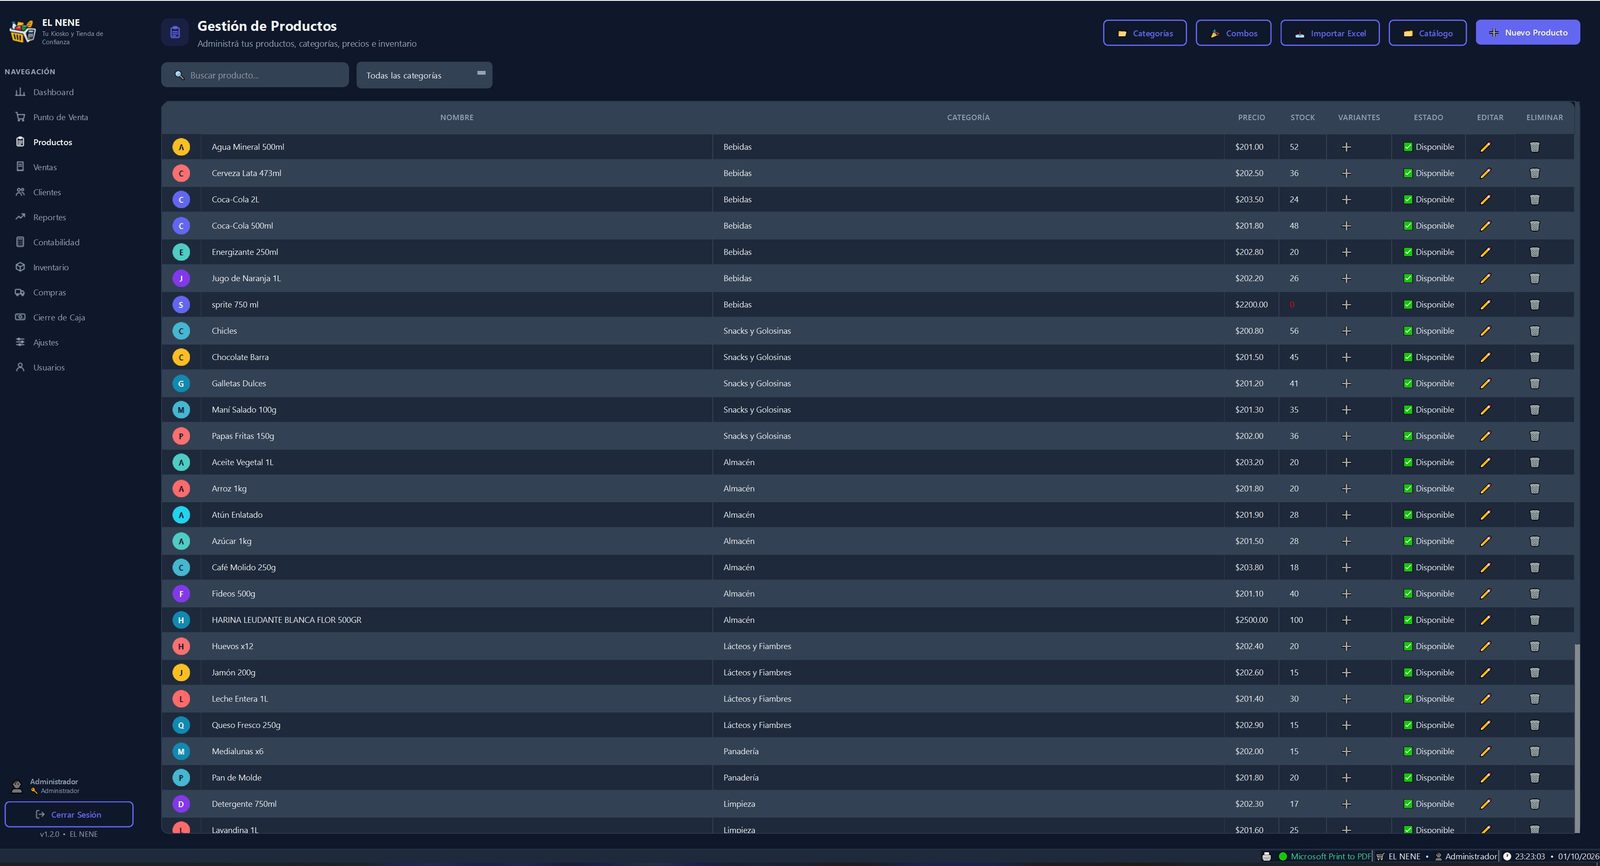Click the Nuevo Producto button

[1528, 32]
